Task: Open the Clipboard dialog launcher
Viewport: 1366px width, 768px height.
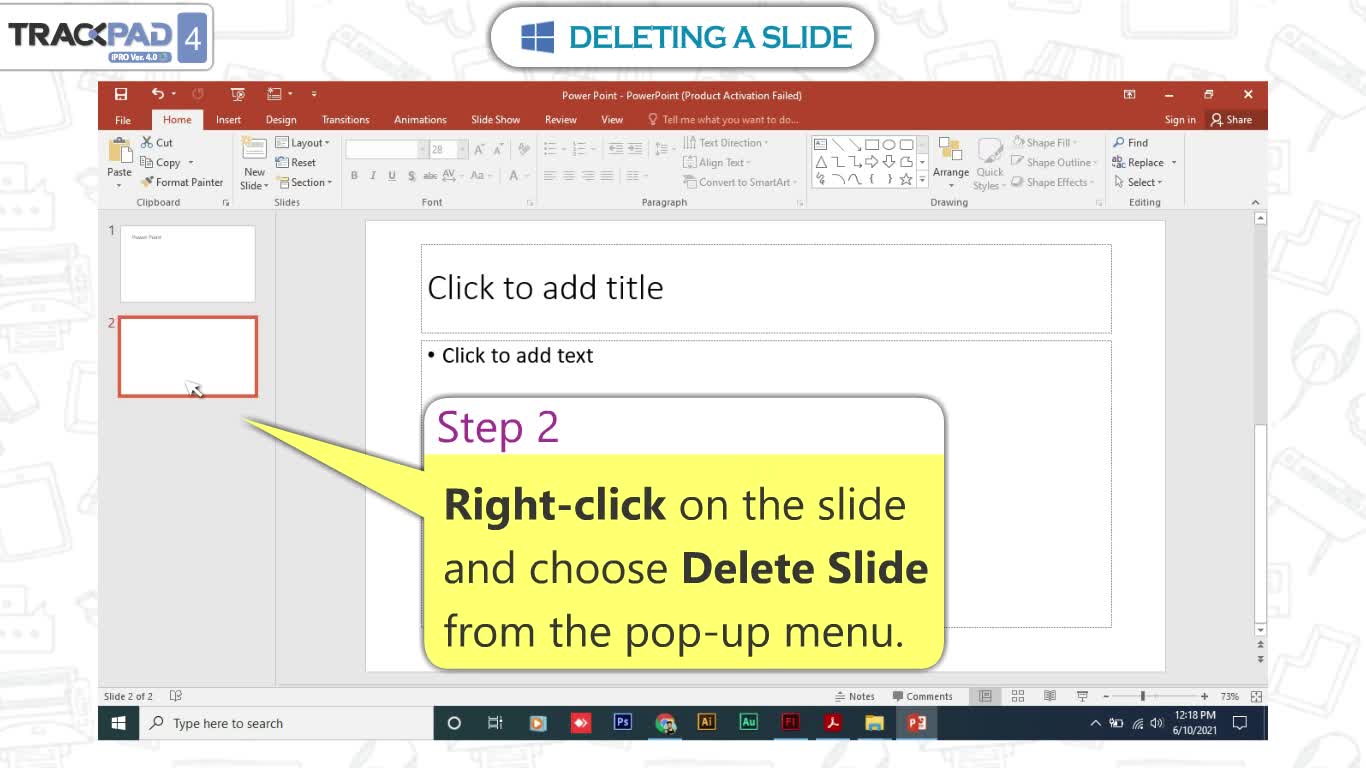Action: (x=226, y=203)
